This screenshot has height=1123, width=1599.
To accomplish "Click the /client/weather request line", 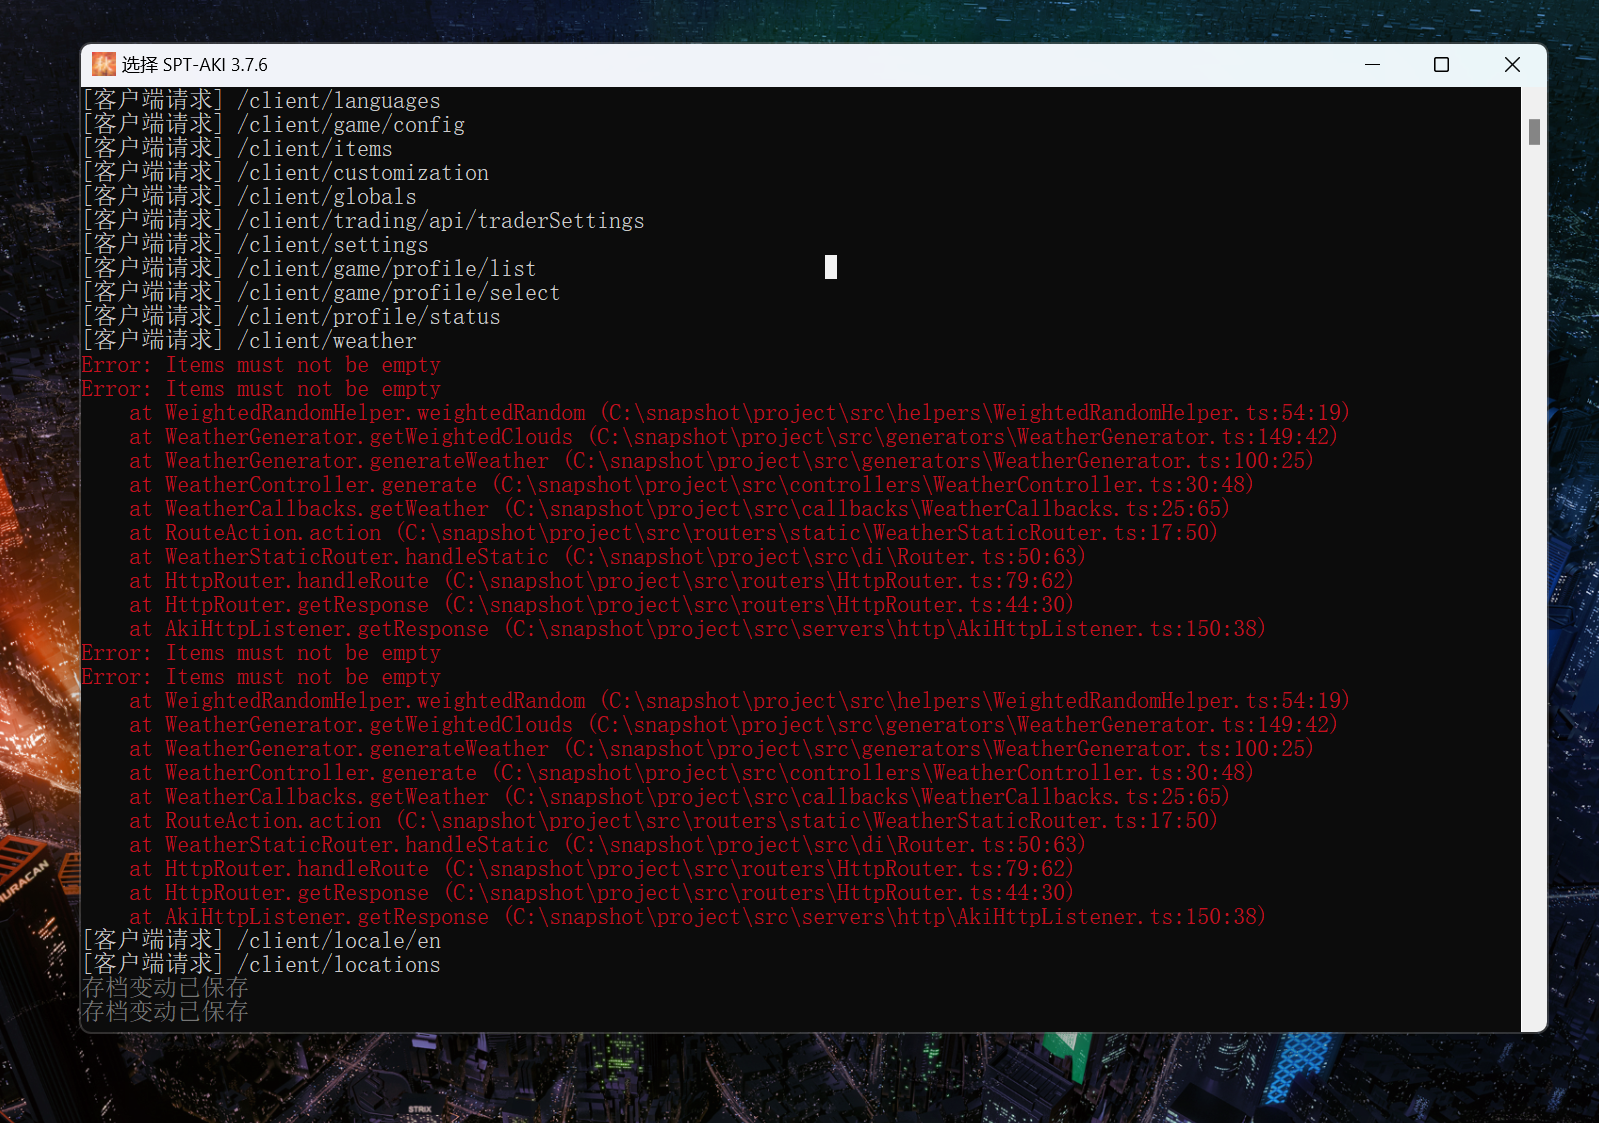I will pyautogui.click(x=326, y=341).
